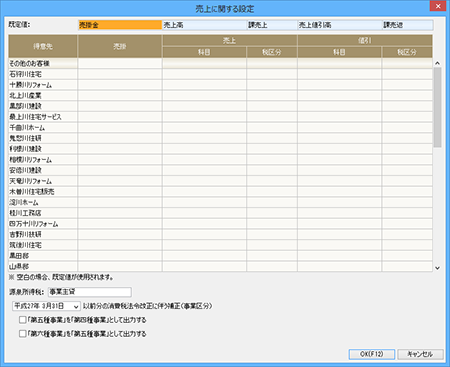Tick the 「第六種事業」を「第五種事業」として出力する checkbox

coord(23,333)
